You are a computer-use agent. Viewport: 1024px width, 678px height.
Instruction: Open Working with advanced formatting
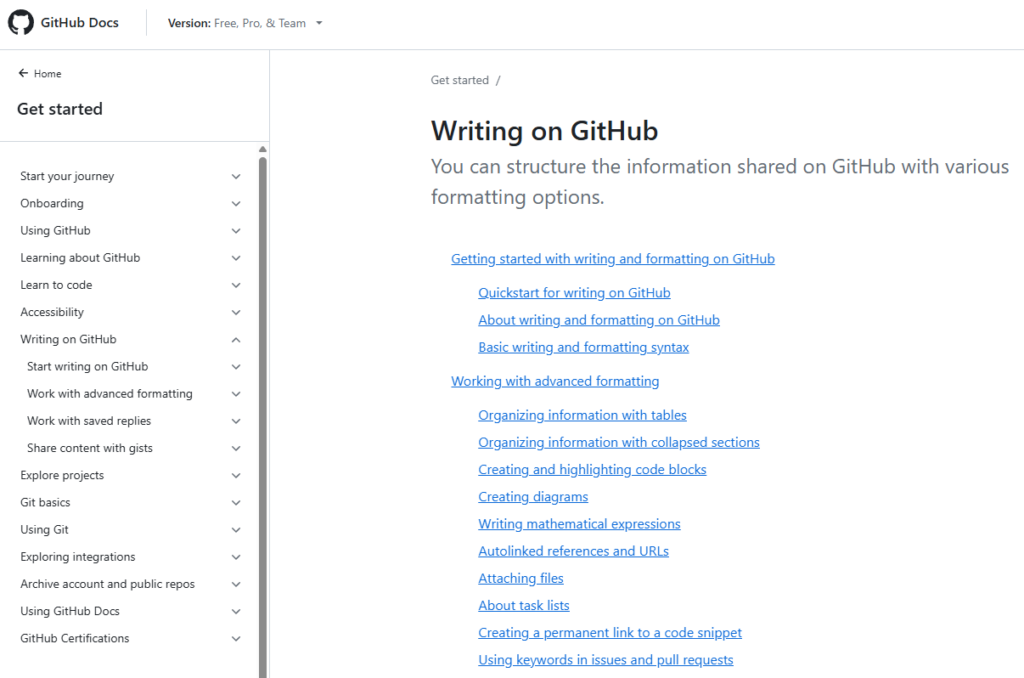coord(555,380)
